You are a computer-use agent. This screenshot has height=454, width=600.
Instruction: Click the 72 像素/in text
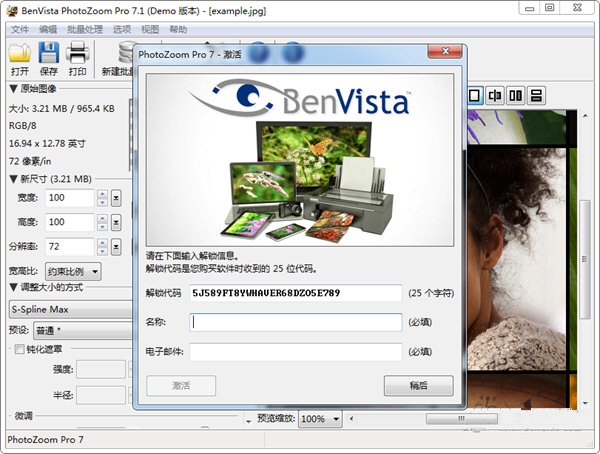[30, 162]
